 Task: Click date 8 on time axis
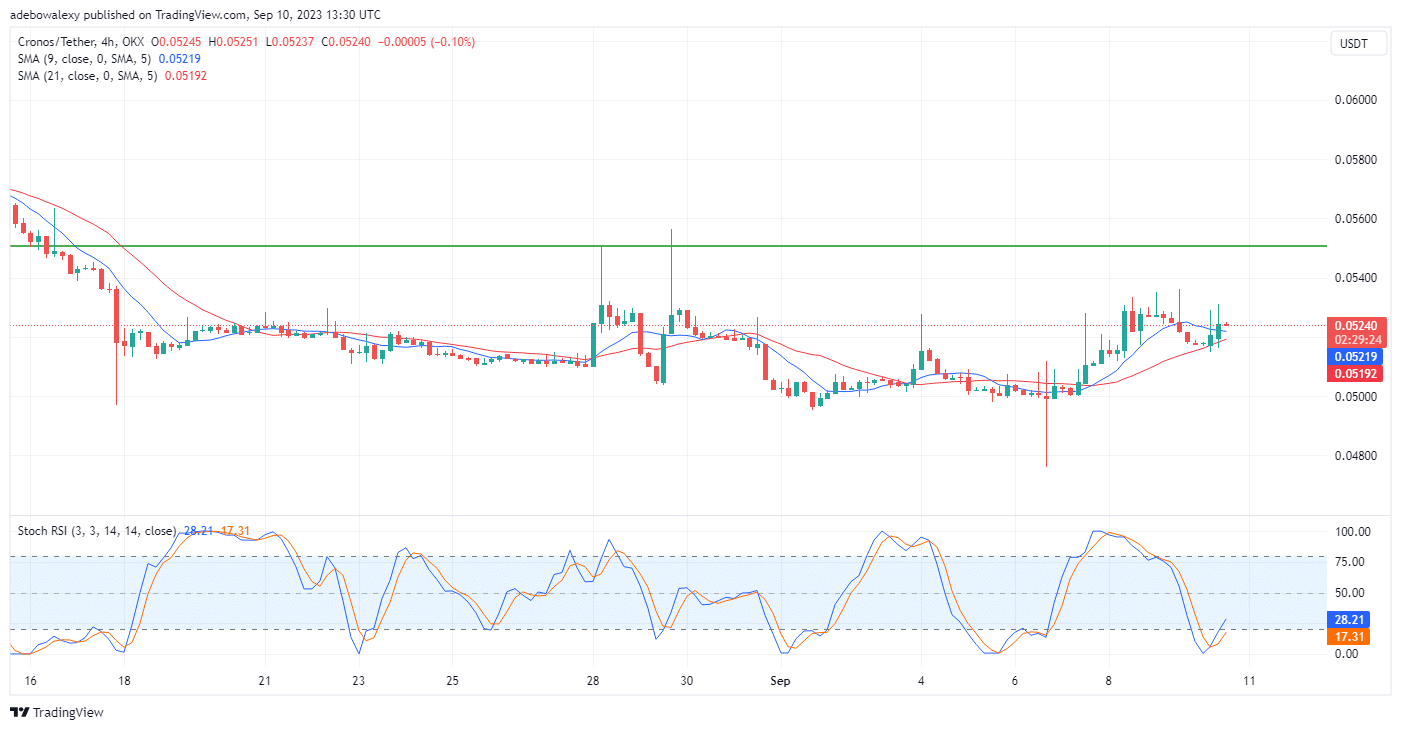click(1108, 681)
